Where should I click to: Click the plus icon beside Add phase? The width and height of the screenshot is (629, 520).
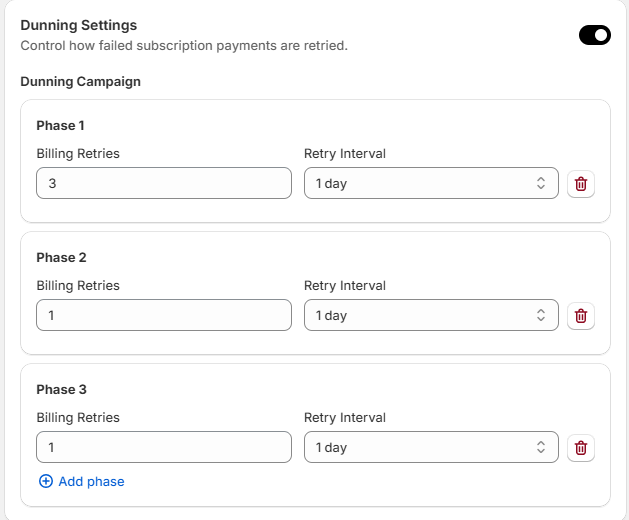(45, 481)
